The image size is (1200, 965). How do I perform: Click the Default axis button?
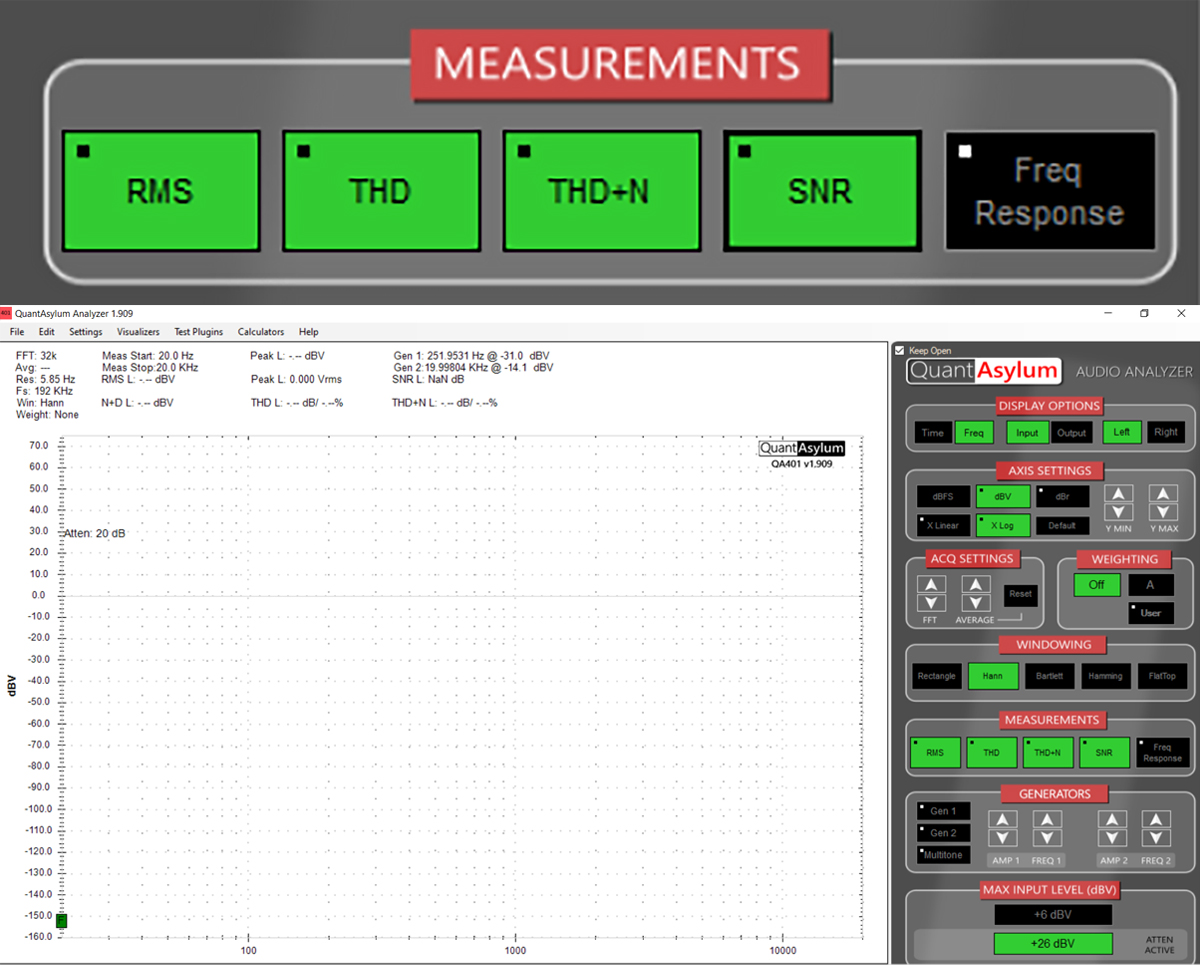(1062, 525)
